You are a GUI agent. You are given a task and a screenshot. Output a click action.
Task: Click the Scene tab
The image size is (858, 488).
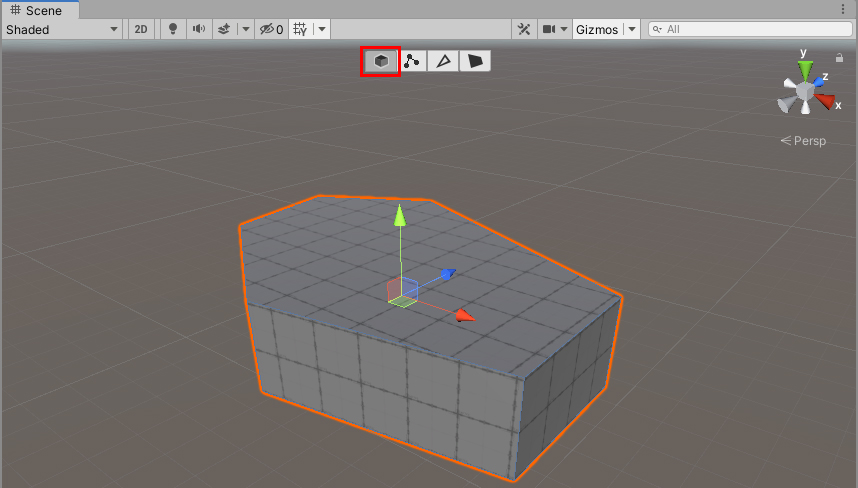click(x=36, y=10)
